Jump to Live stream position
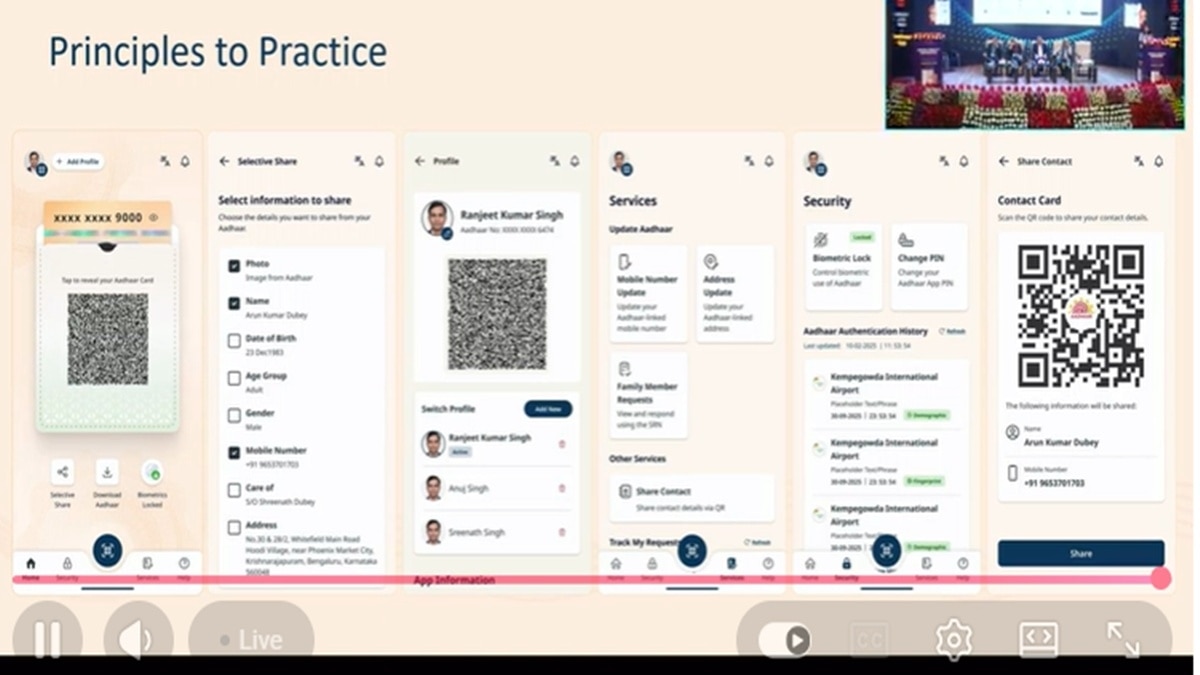Screen dimensions: 1200x675 251,639
